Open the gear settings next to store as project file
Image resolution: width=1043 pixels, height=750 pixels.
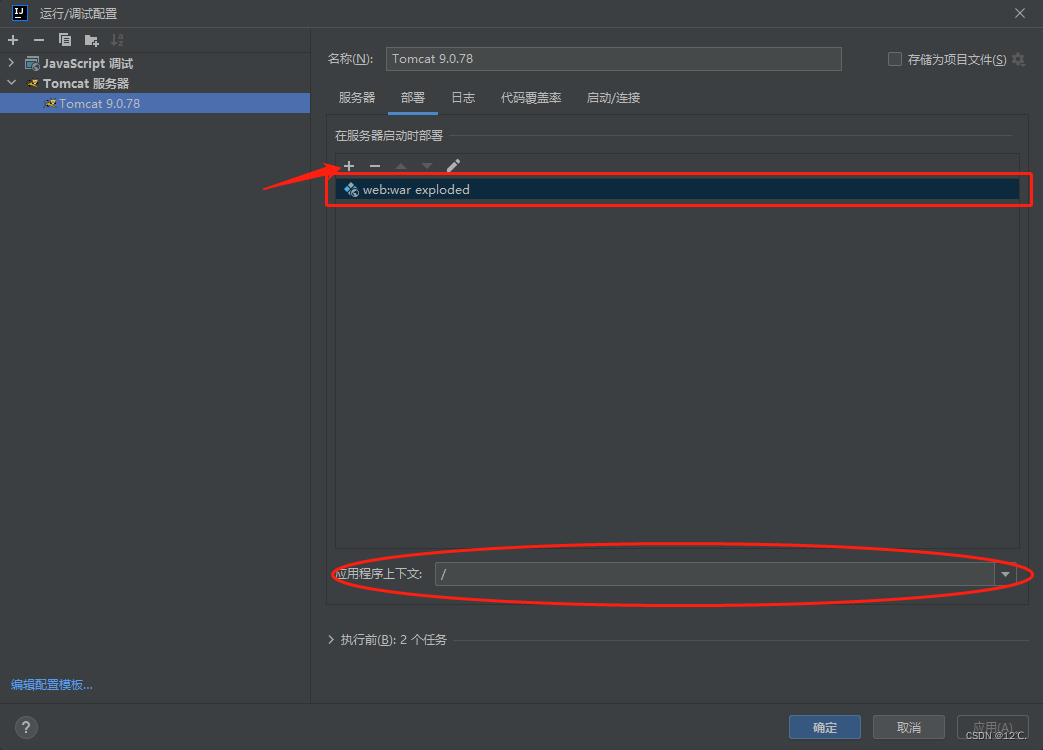pyautogui.click(x=1018, y=59)
